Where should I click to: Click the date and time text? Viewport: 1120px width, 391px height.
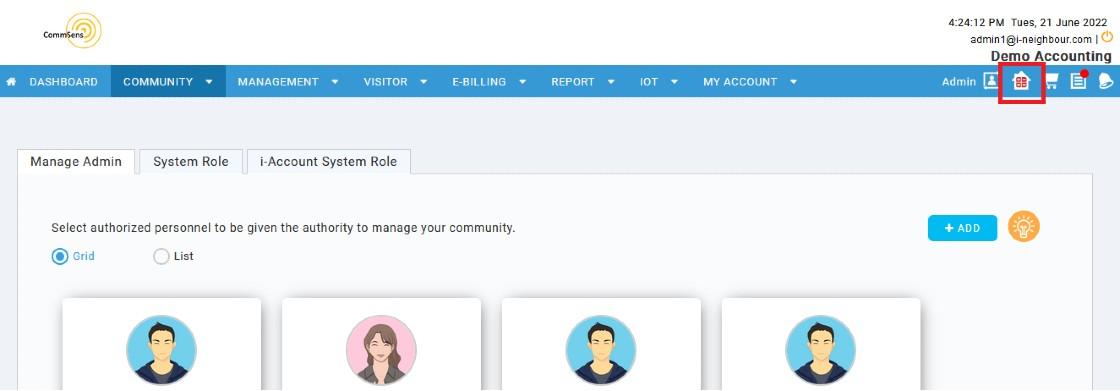pos(1028,22)
